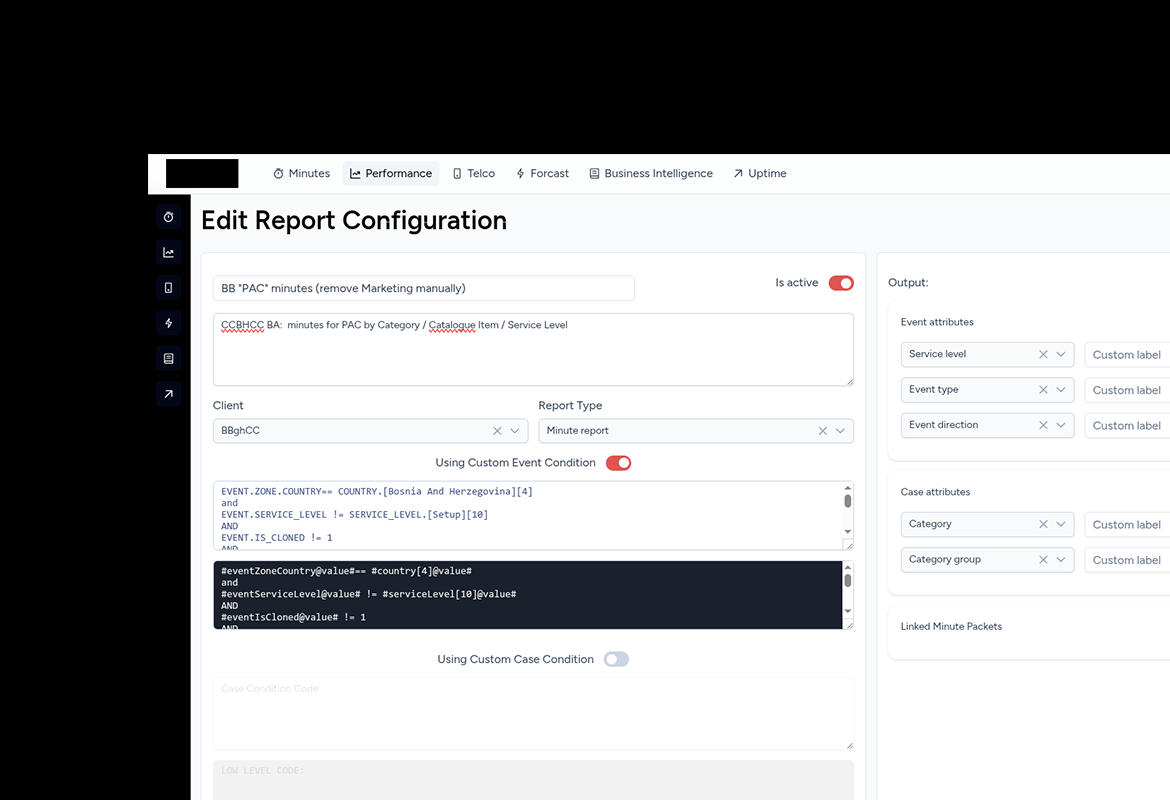Click the lightning icon beside Forcast nav label
Screen dimensions: 1170x800
click(521, 173)
